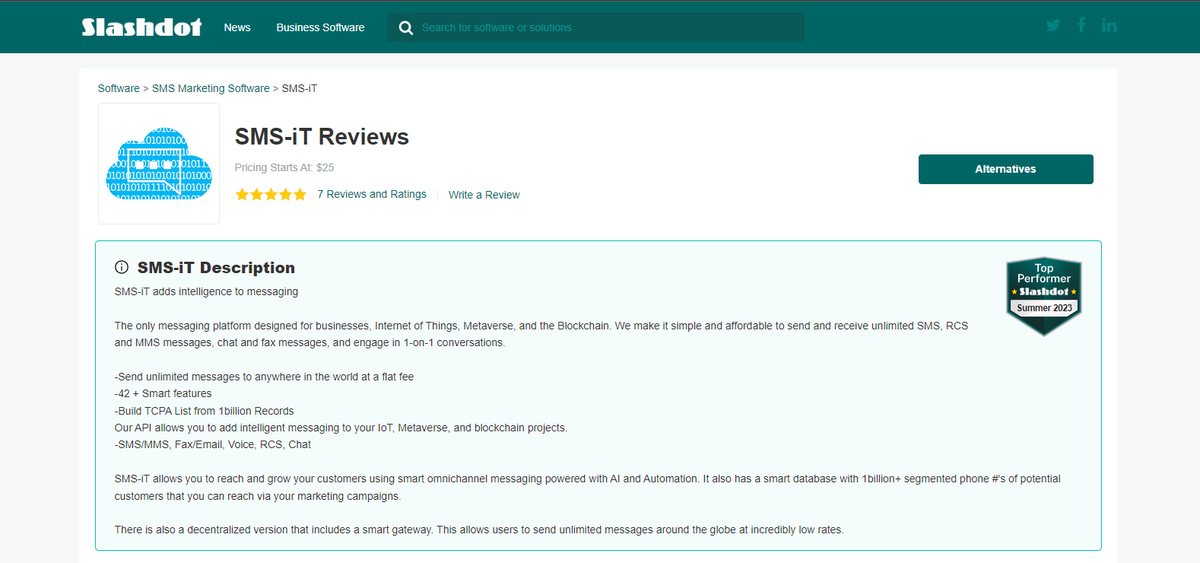Click "SMS-iT adds intelligence to messaging" text
The image size is (1200, 563).
pos(206,292)
